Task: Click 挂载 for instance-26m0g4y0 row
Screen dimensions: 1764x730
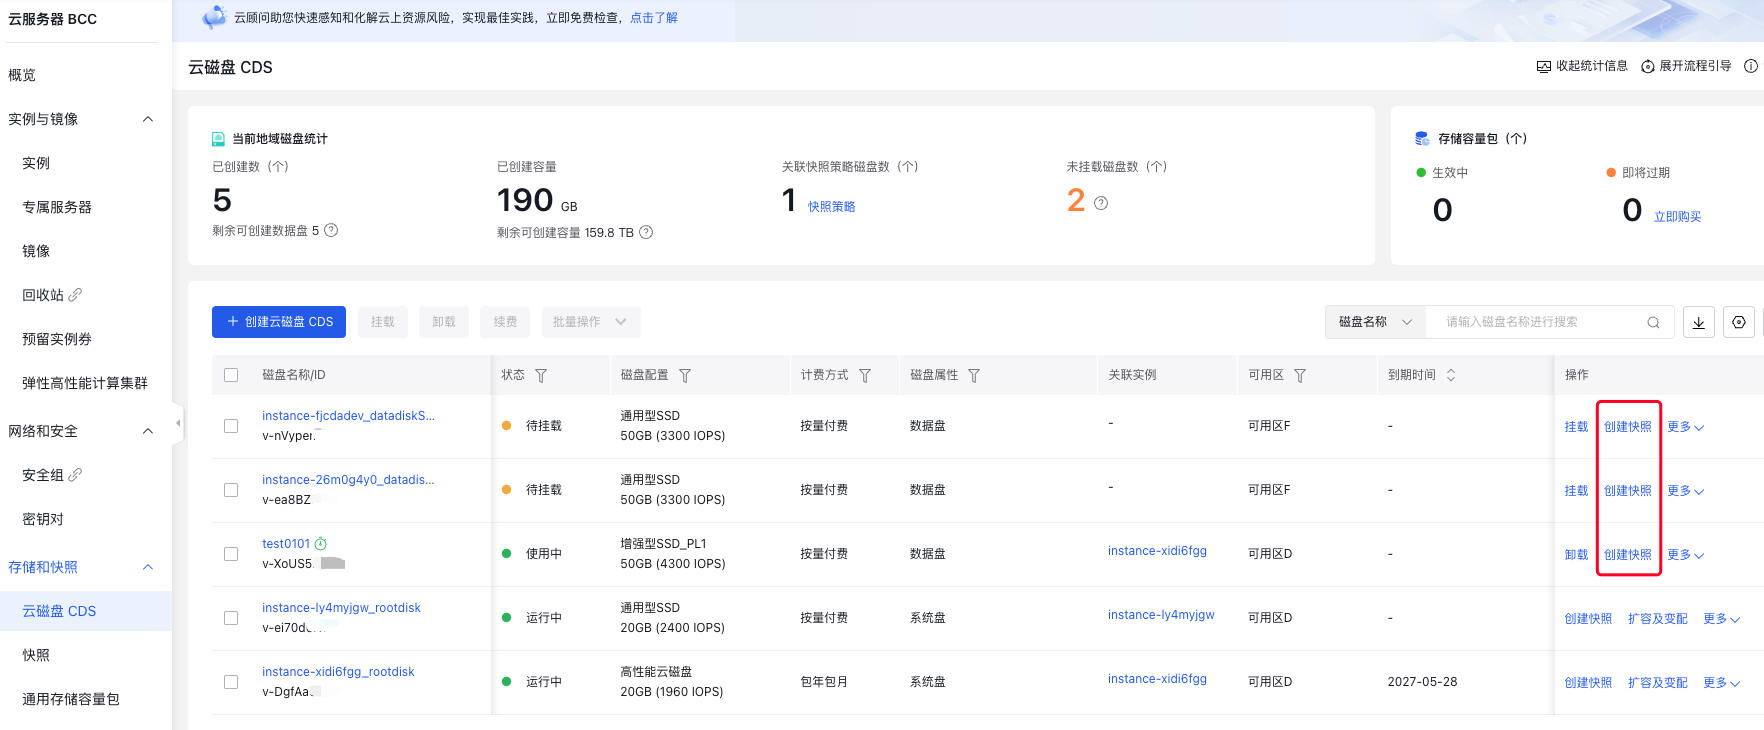Action: click(x=1576, y=491)
